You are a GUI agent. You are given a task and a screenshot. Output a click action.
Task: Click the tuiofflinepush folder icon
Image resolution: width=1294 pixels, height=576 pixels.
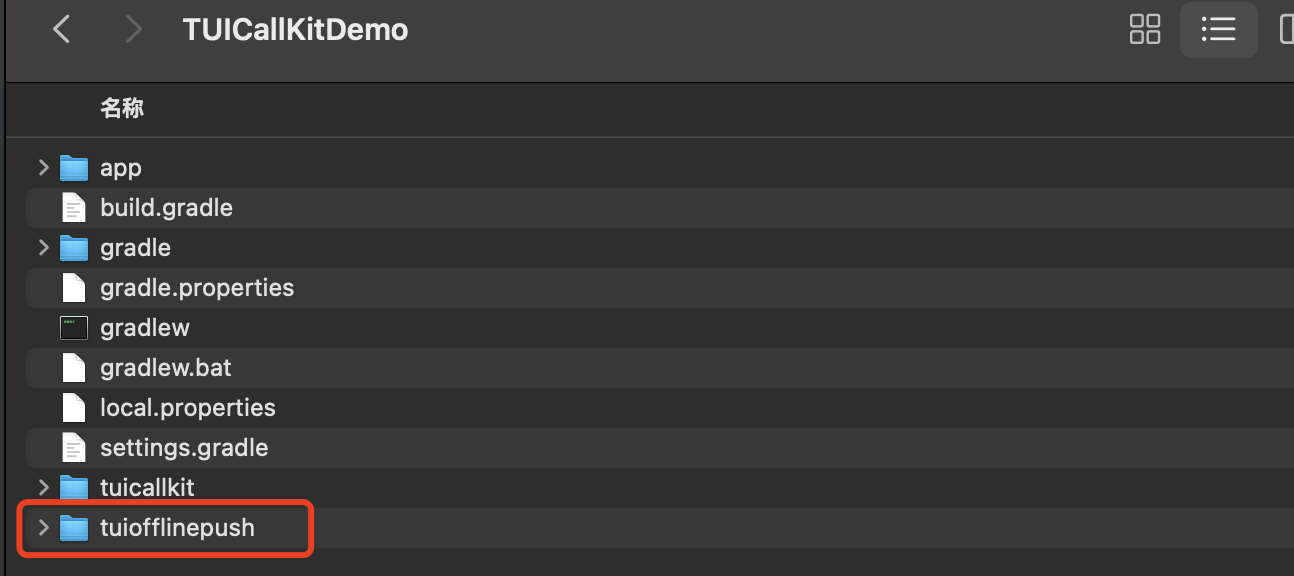coord(74,528)
